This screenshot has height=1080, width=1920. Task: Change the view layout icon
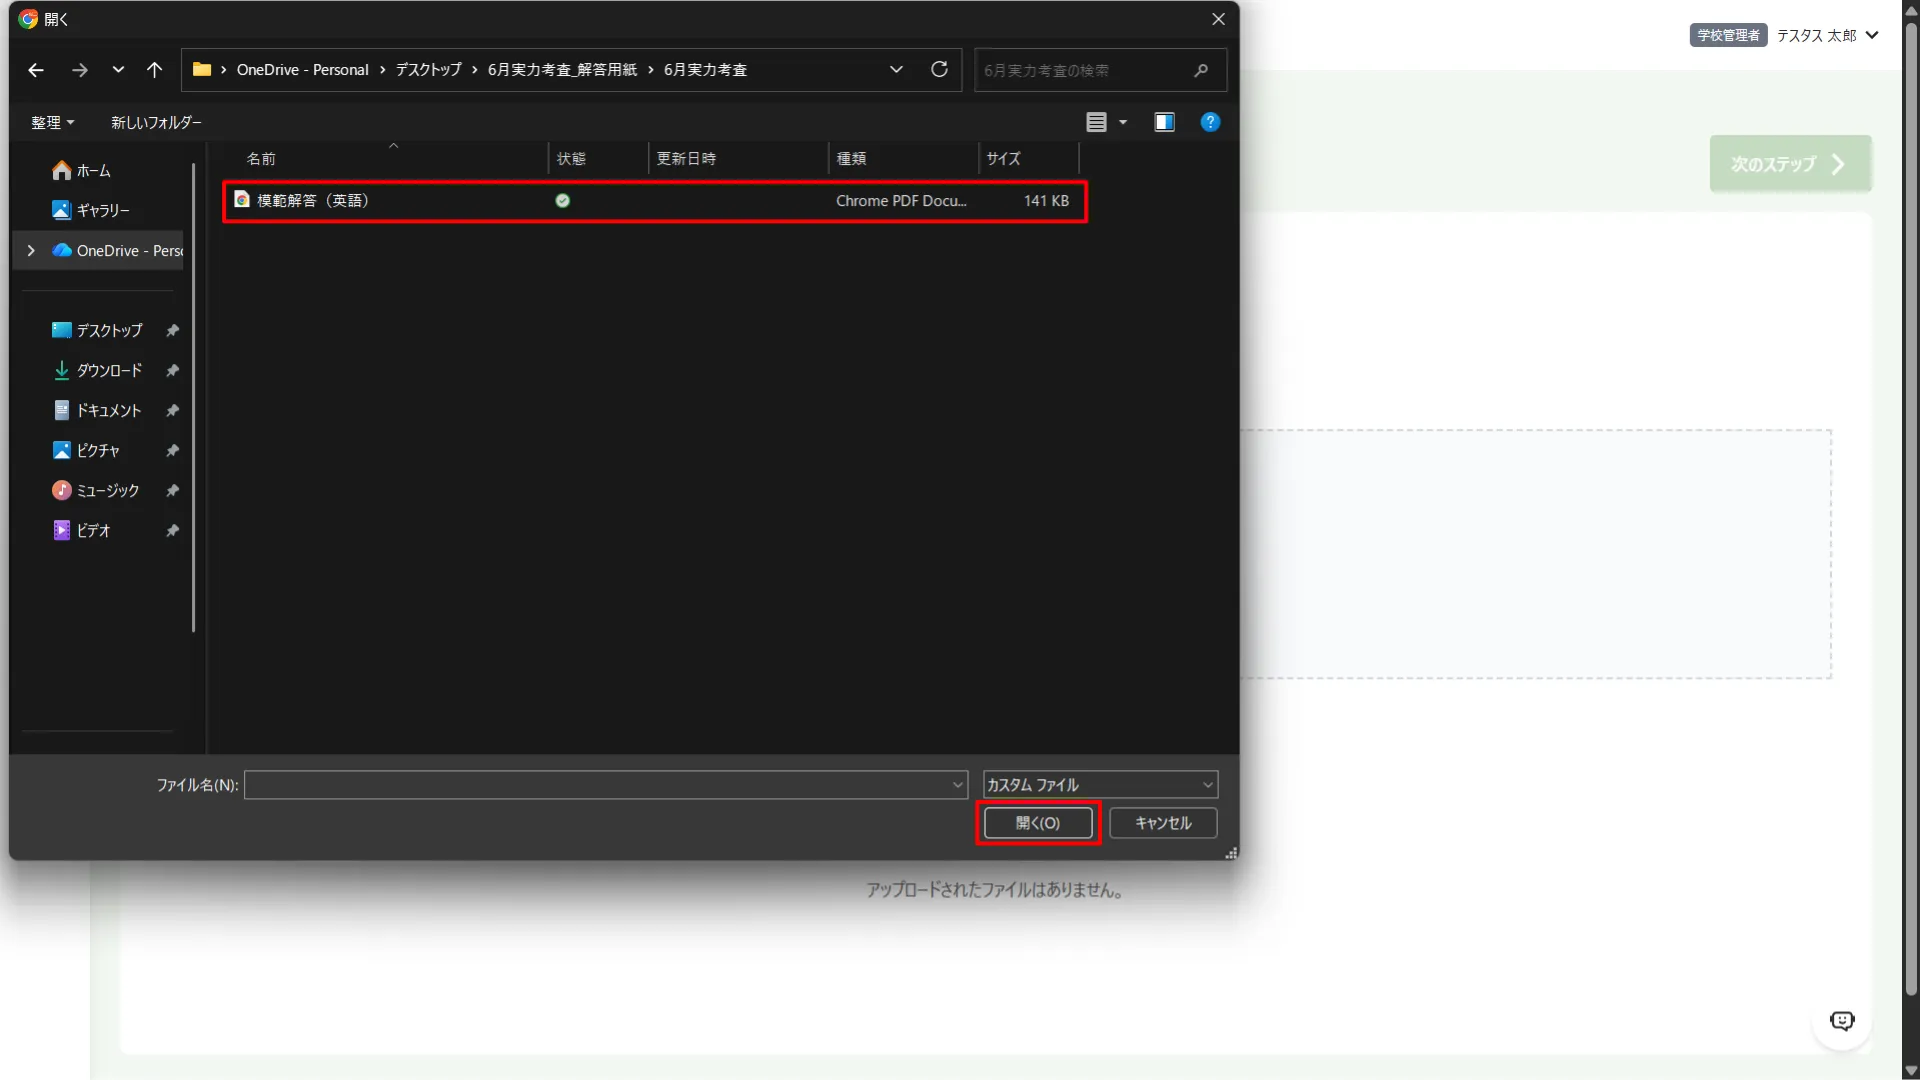coord(1096,122)
